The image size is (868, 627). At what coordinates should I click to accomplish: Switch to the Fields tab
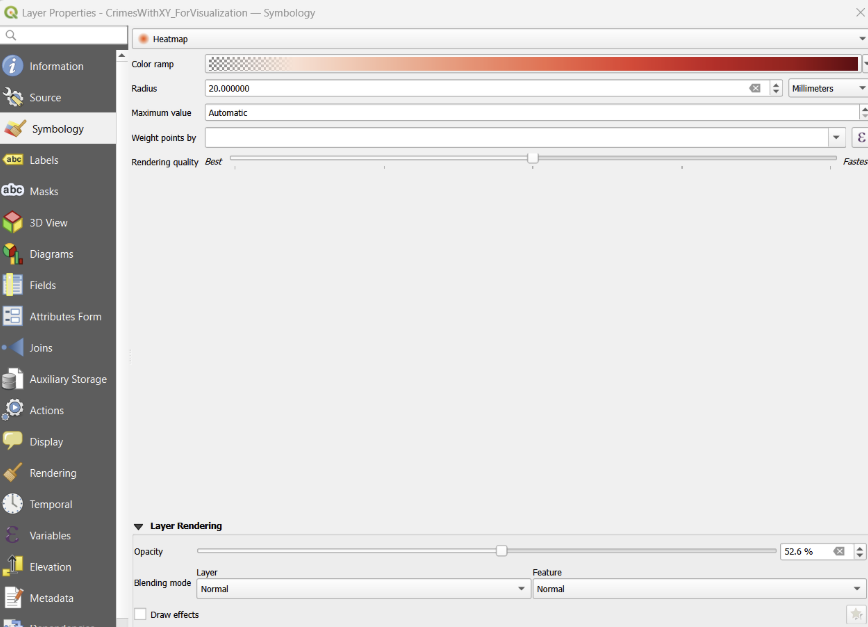coord(43,285)
